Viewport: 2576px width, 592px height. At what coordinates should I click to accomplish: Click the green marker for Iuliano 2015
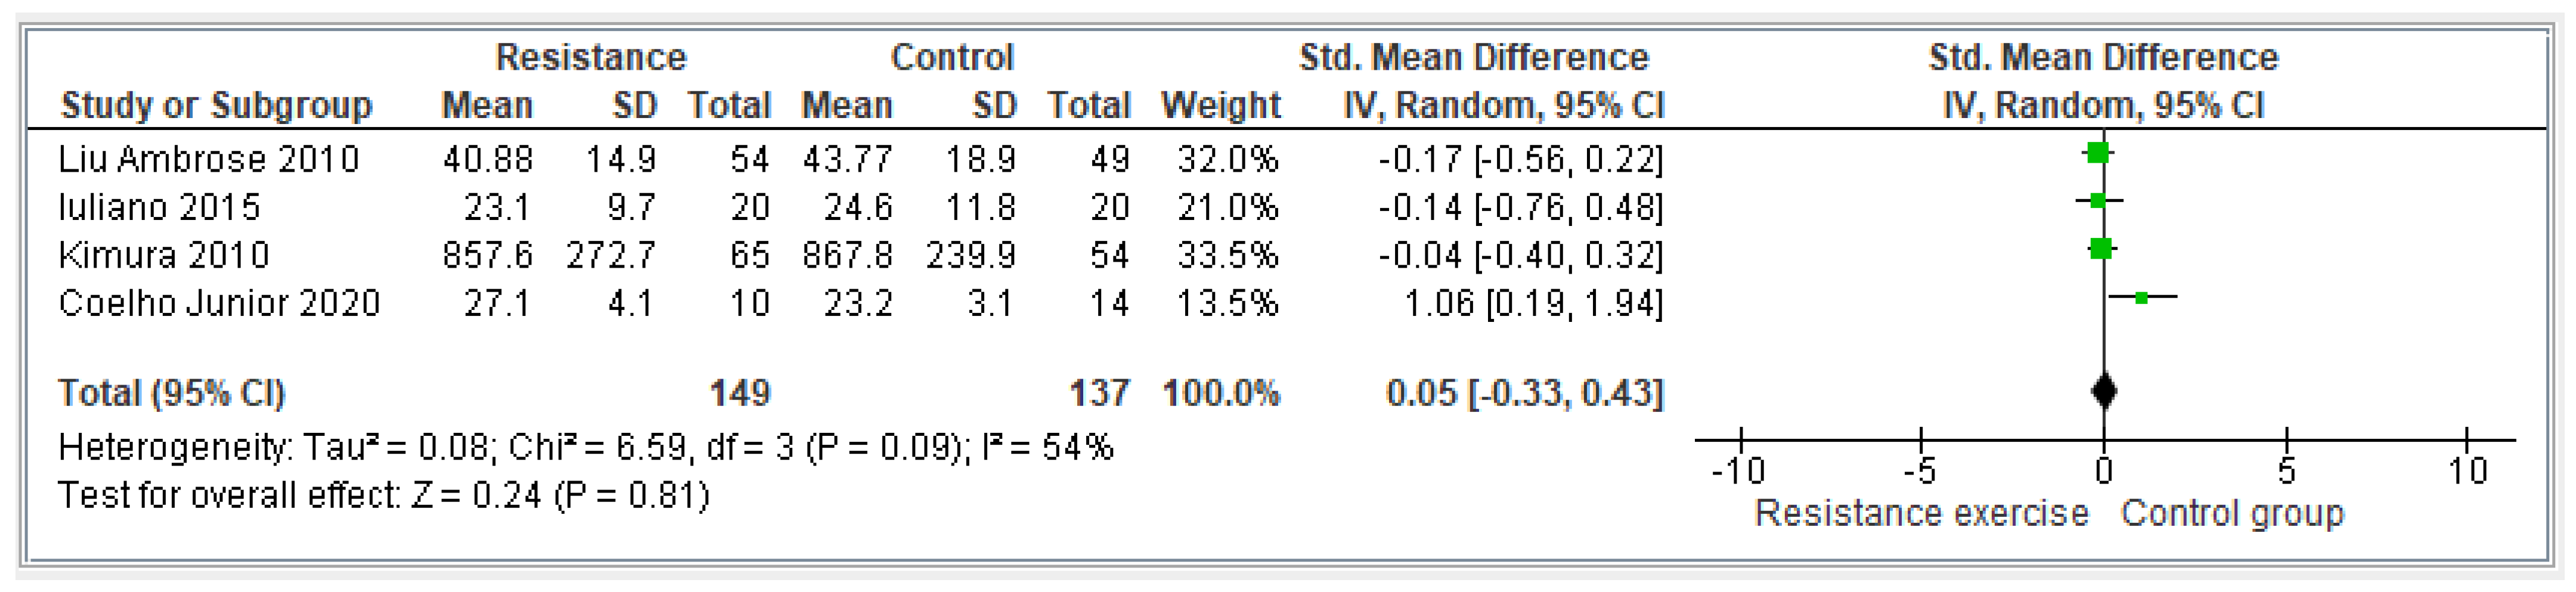2098,201
